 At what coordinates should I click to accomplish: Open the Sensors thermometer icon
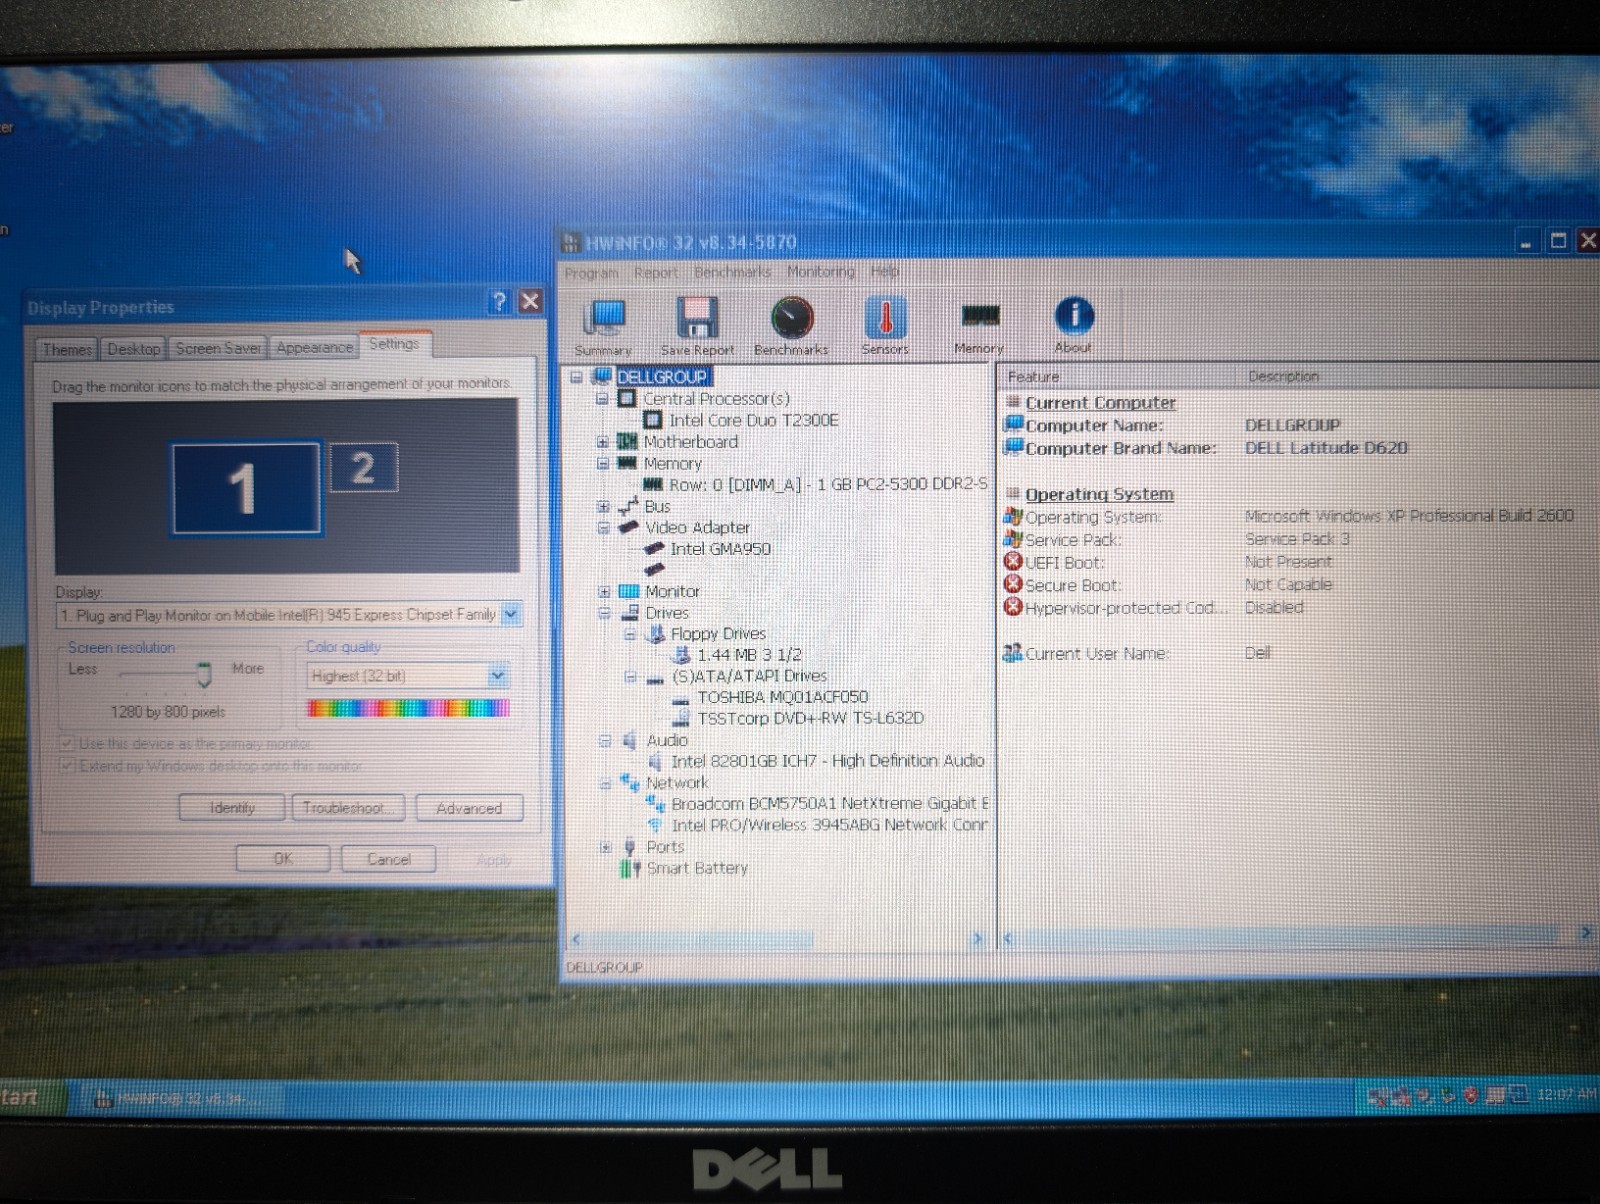pyautogui.click(x=885, y=326)
